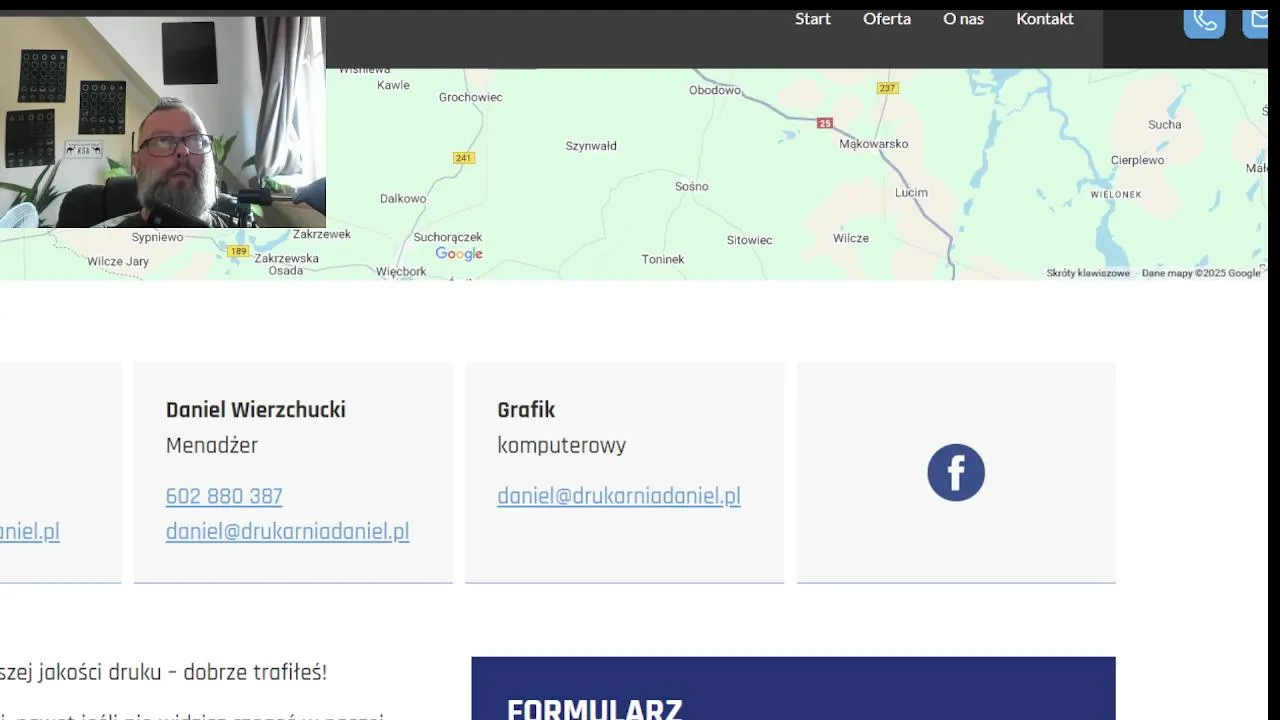Email Daniel Wierzchucki manager address

287,531
